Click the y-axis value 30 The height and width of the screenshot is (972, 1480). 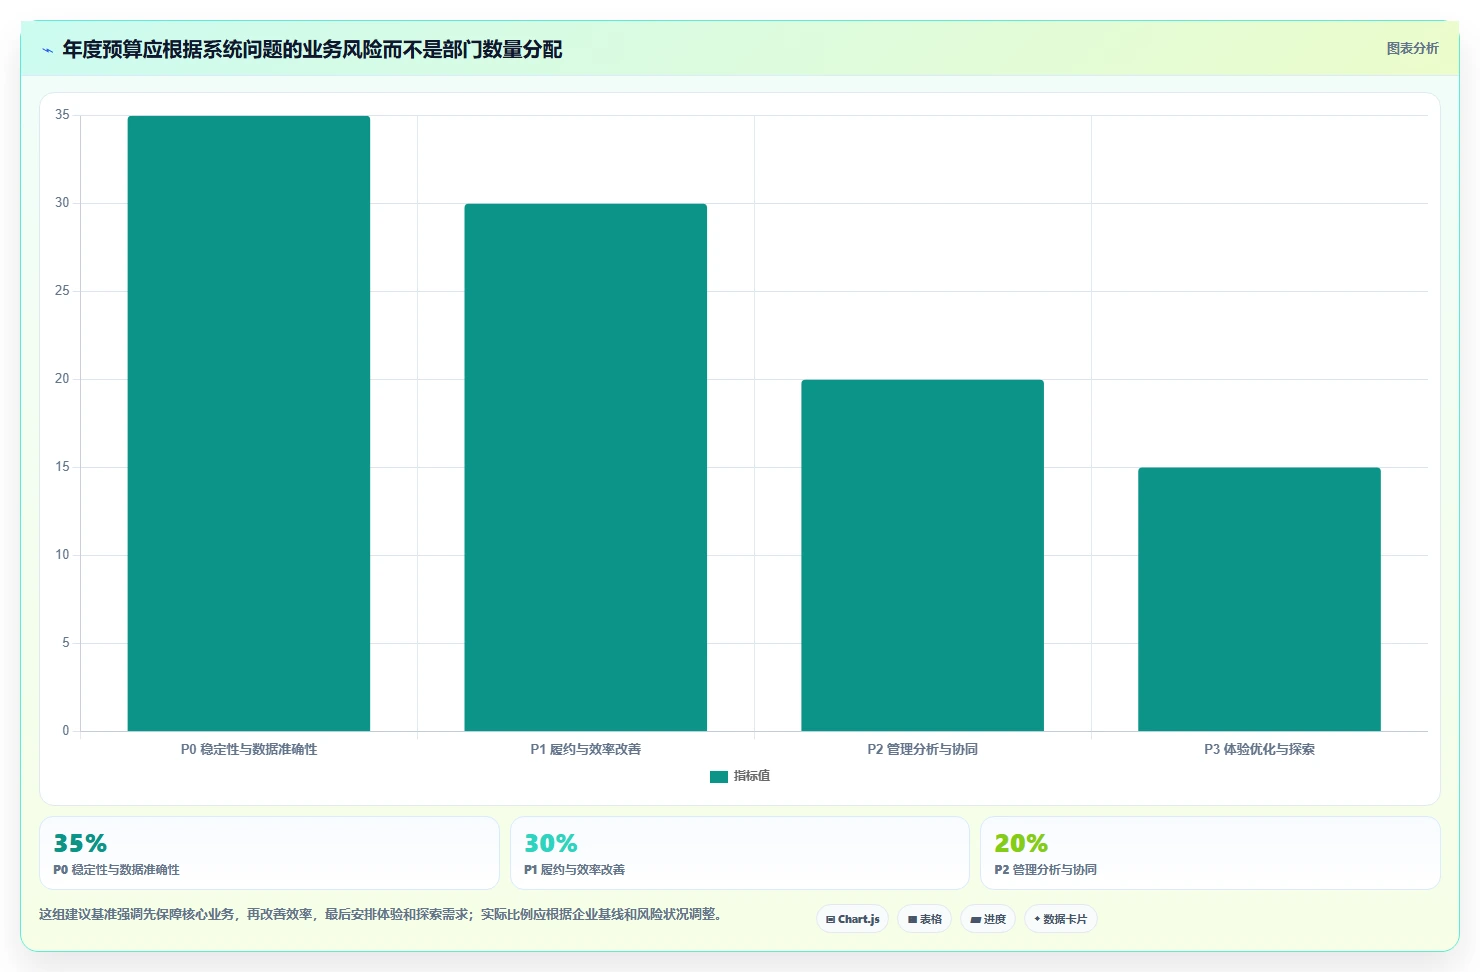point(62,203)
